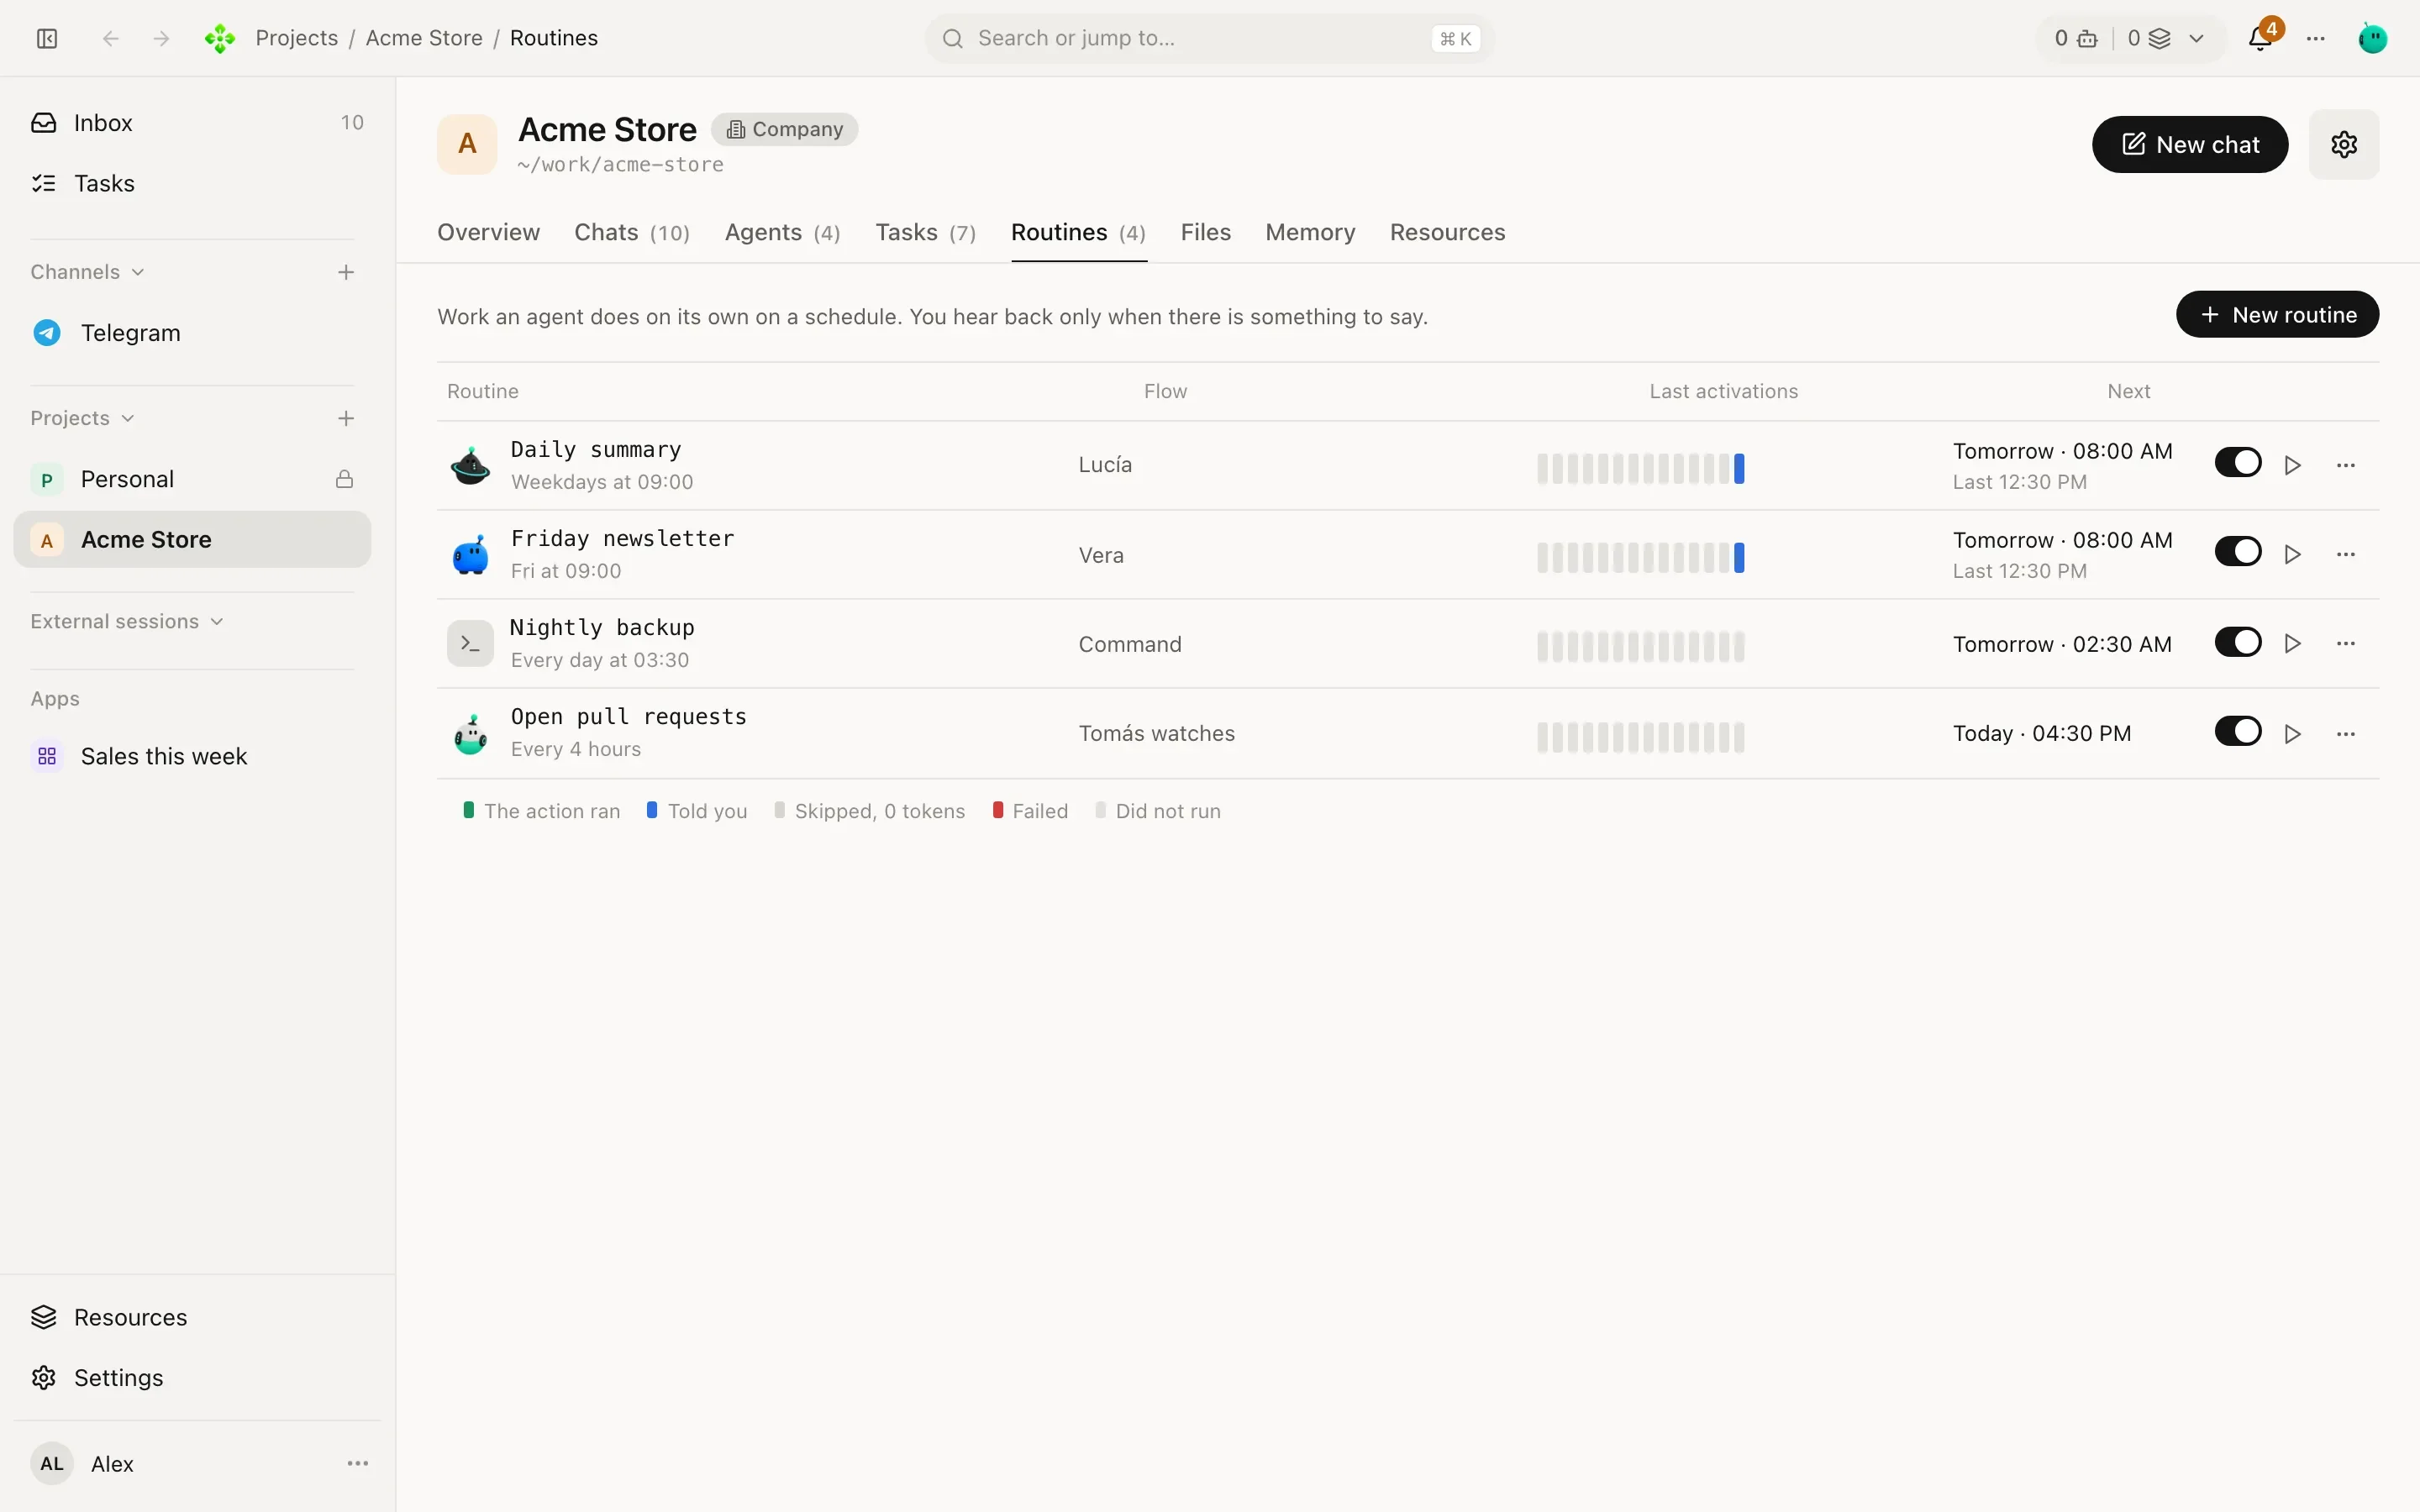This screenshot has width=2420, height=1512.
Task: Open the notifications bell
Action: coord(2260,38)
